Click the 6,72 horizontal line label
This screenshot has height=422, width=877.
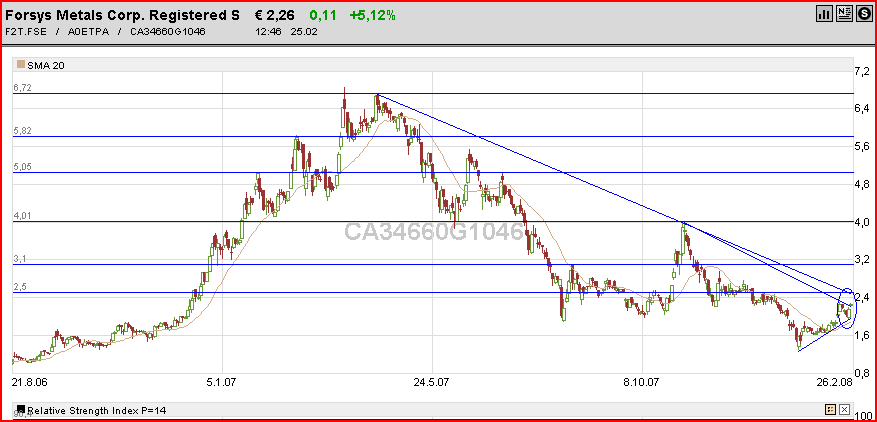click(23, 87)
